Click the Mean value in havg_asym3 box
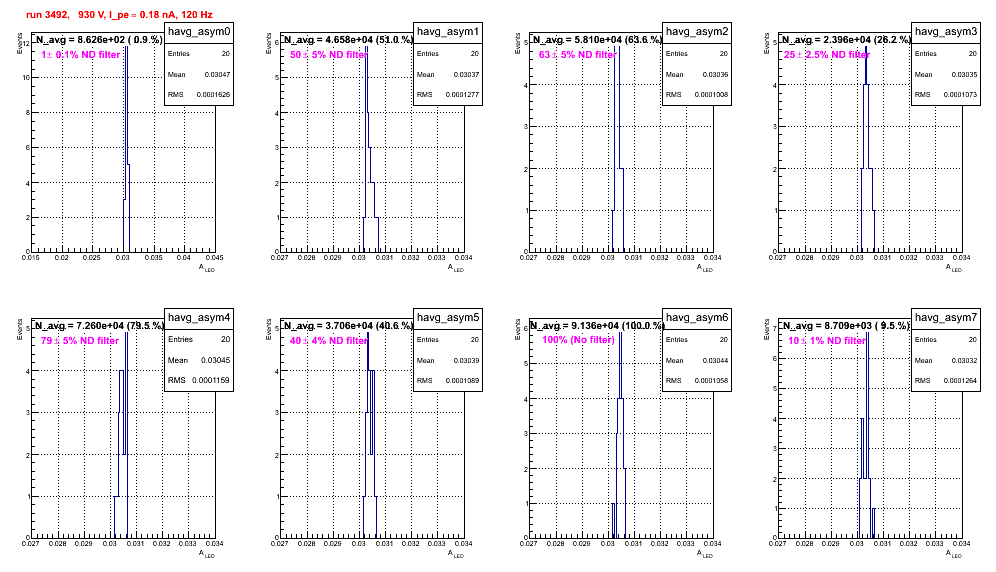Image resolution: width=996 pixels, height=572 pixels. (x=964, y=74)
